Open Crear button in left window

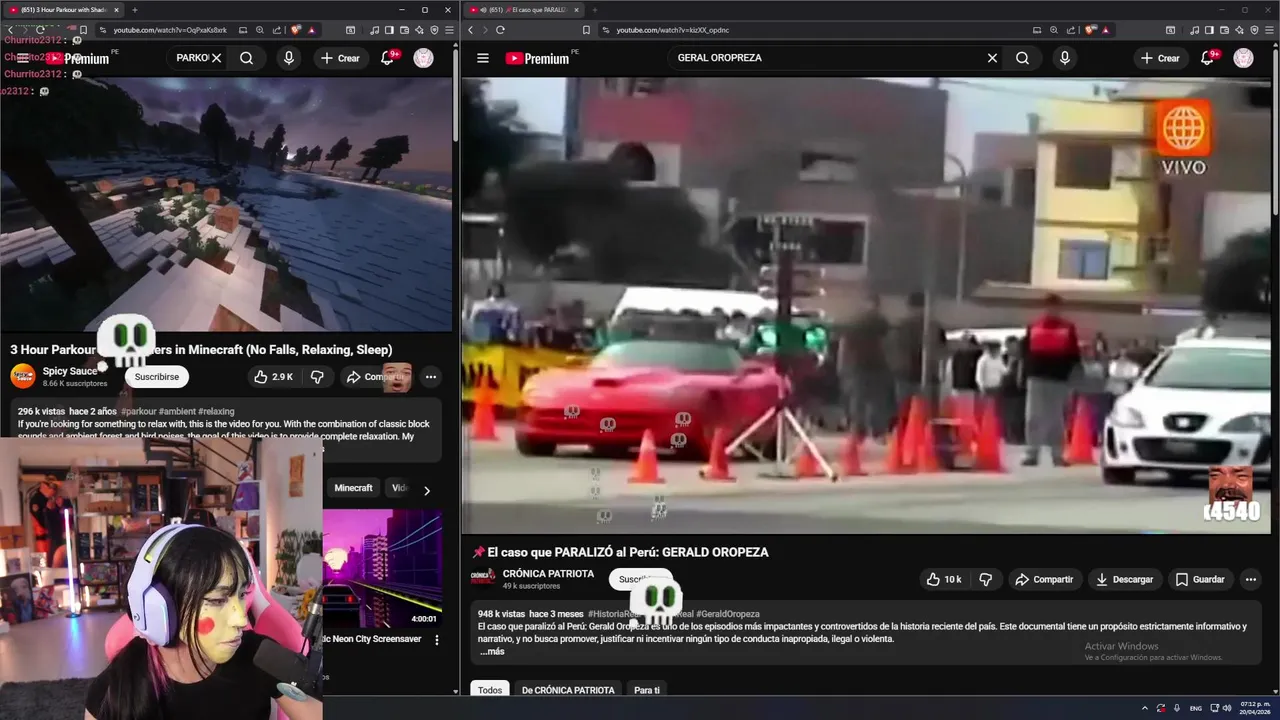coord(340,58)
